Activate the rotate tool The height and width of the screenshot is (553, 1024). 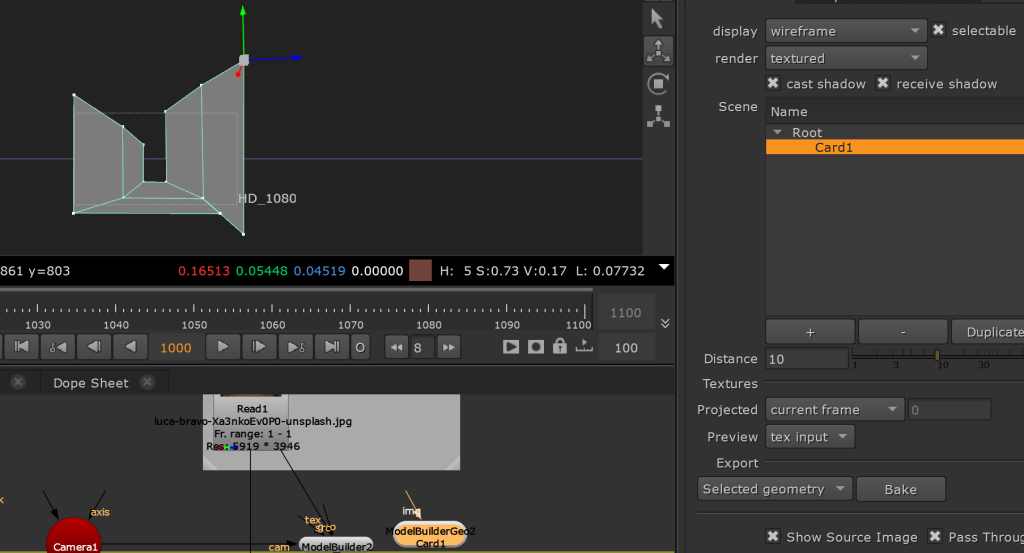pyautogui.click(x=657, y=83)
